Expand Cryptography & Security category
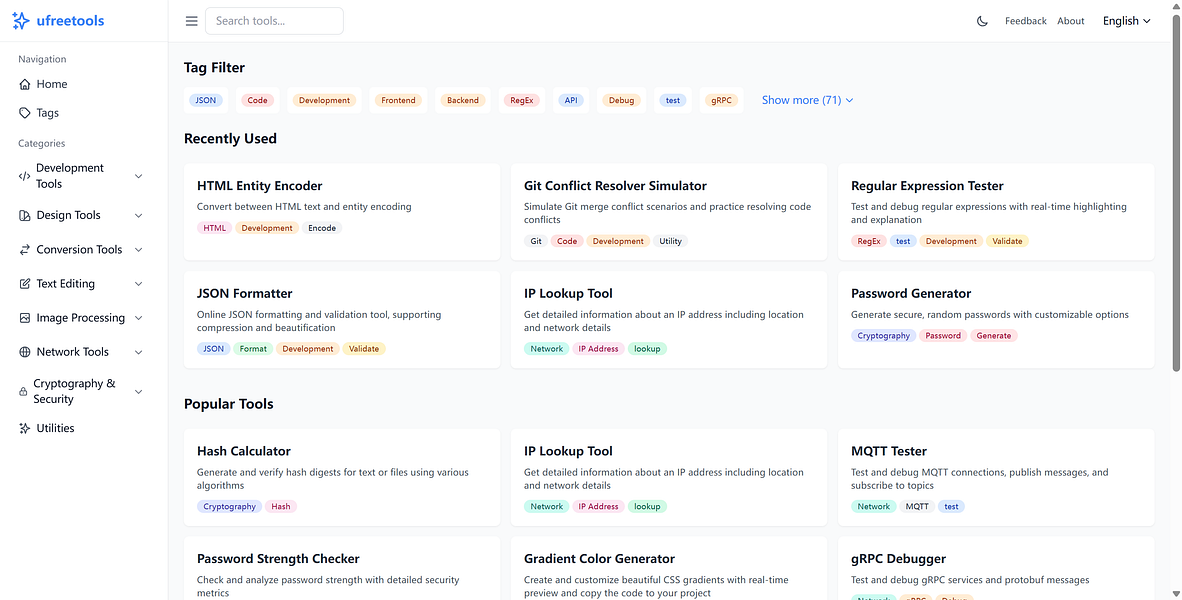Image resolution: width=1182 pixels, height=600 pixels. (x=138, y=390)
